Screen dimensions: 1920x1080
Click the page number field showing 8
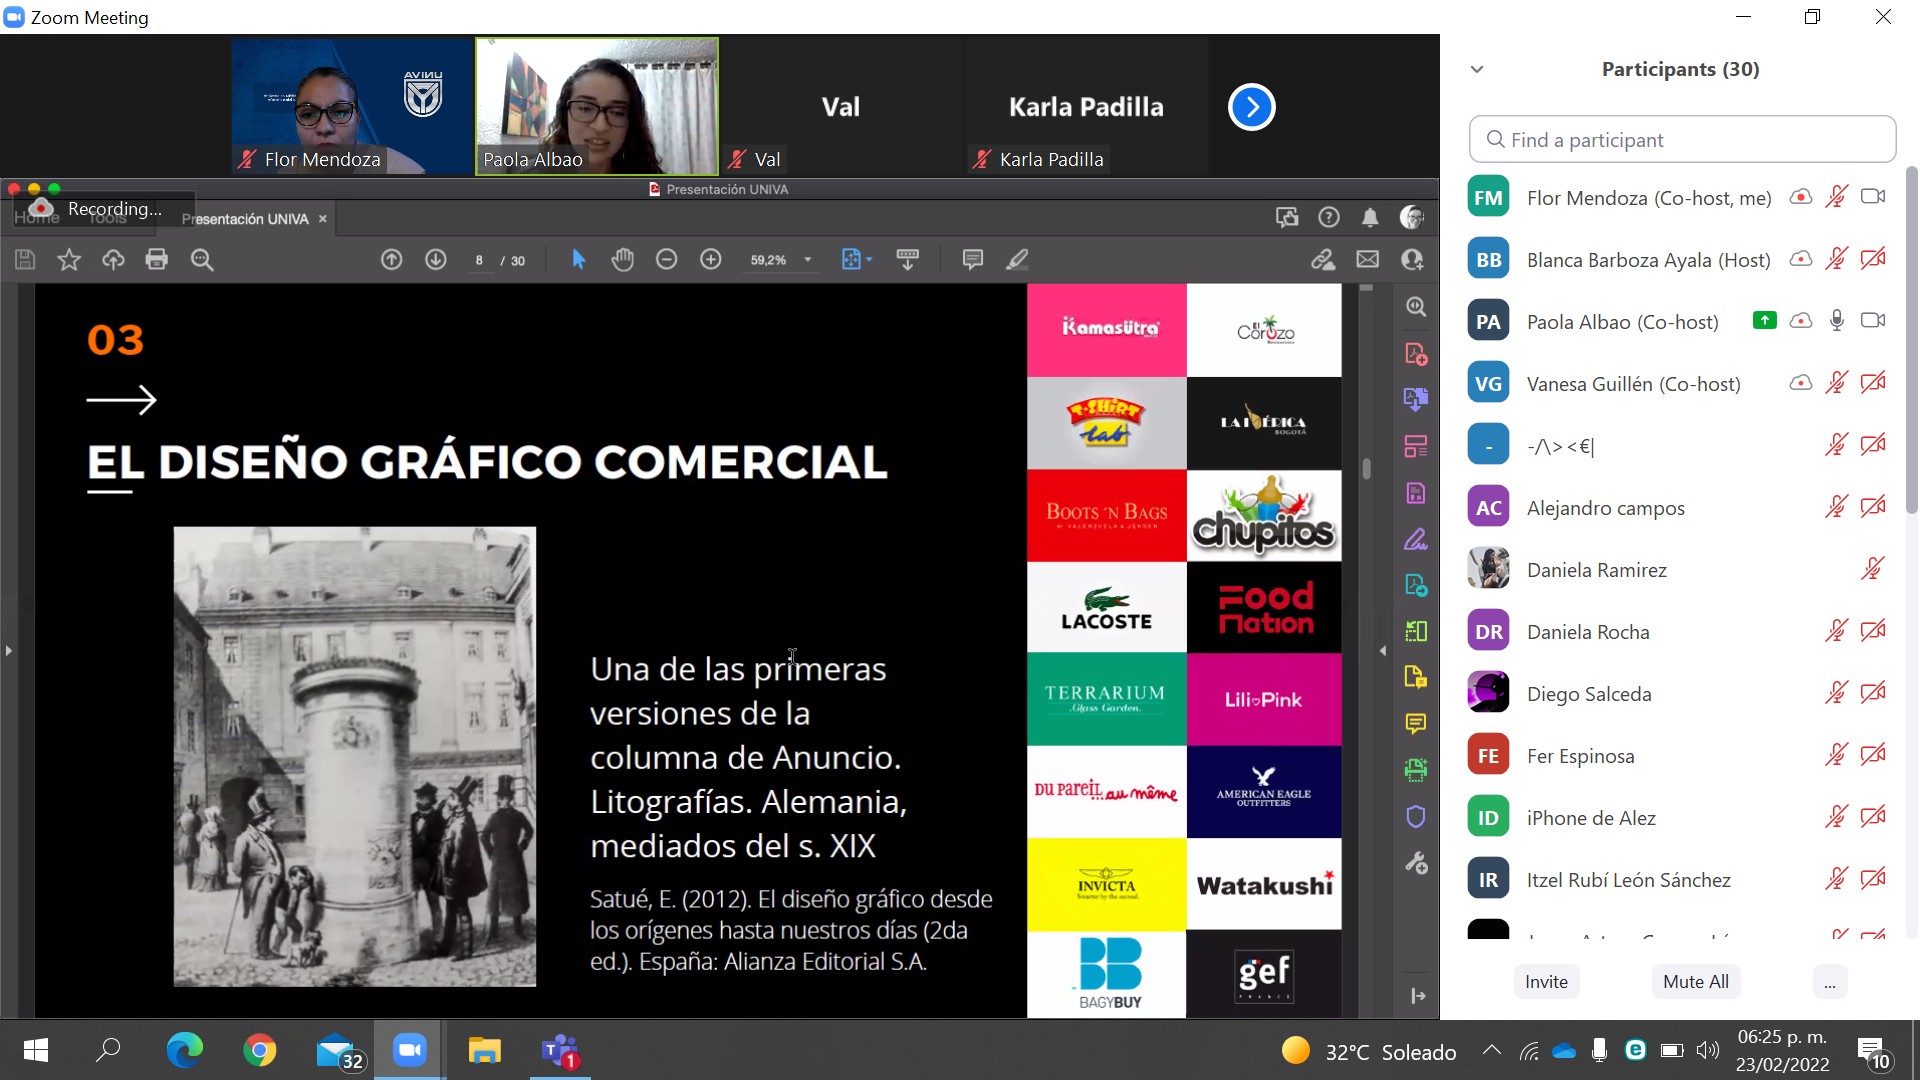pos(479,260)
